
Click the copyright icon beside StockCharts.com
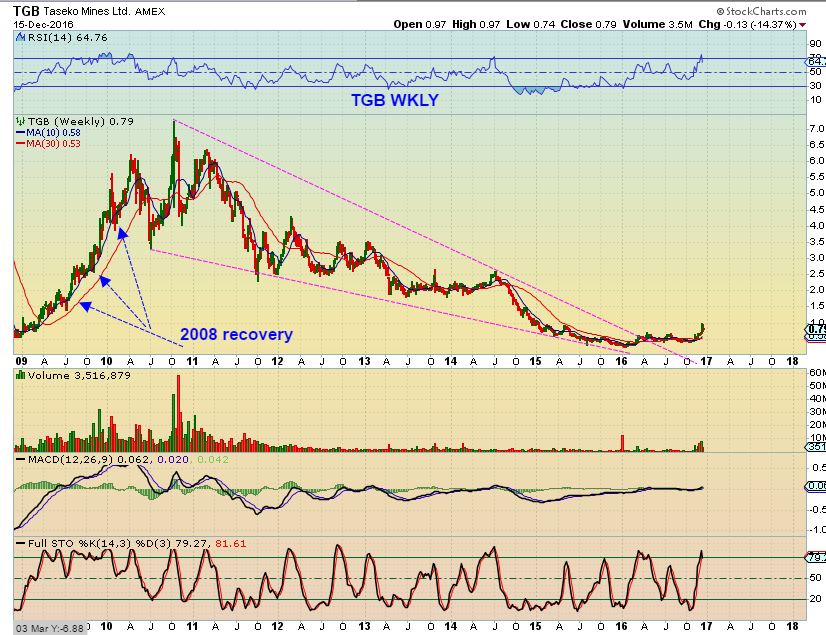coord(720,11)
